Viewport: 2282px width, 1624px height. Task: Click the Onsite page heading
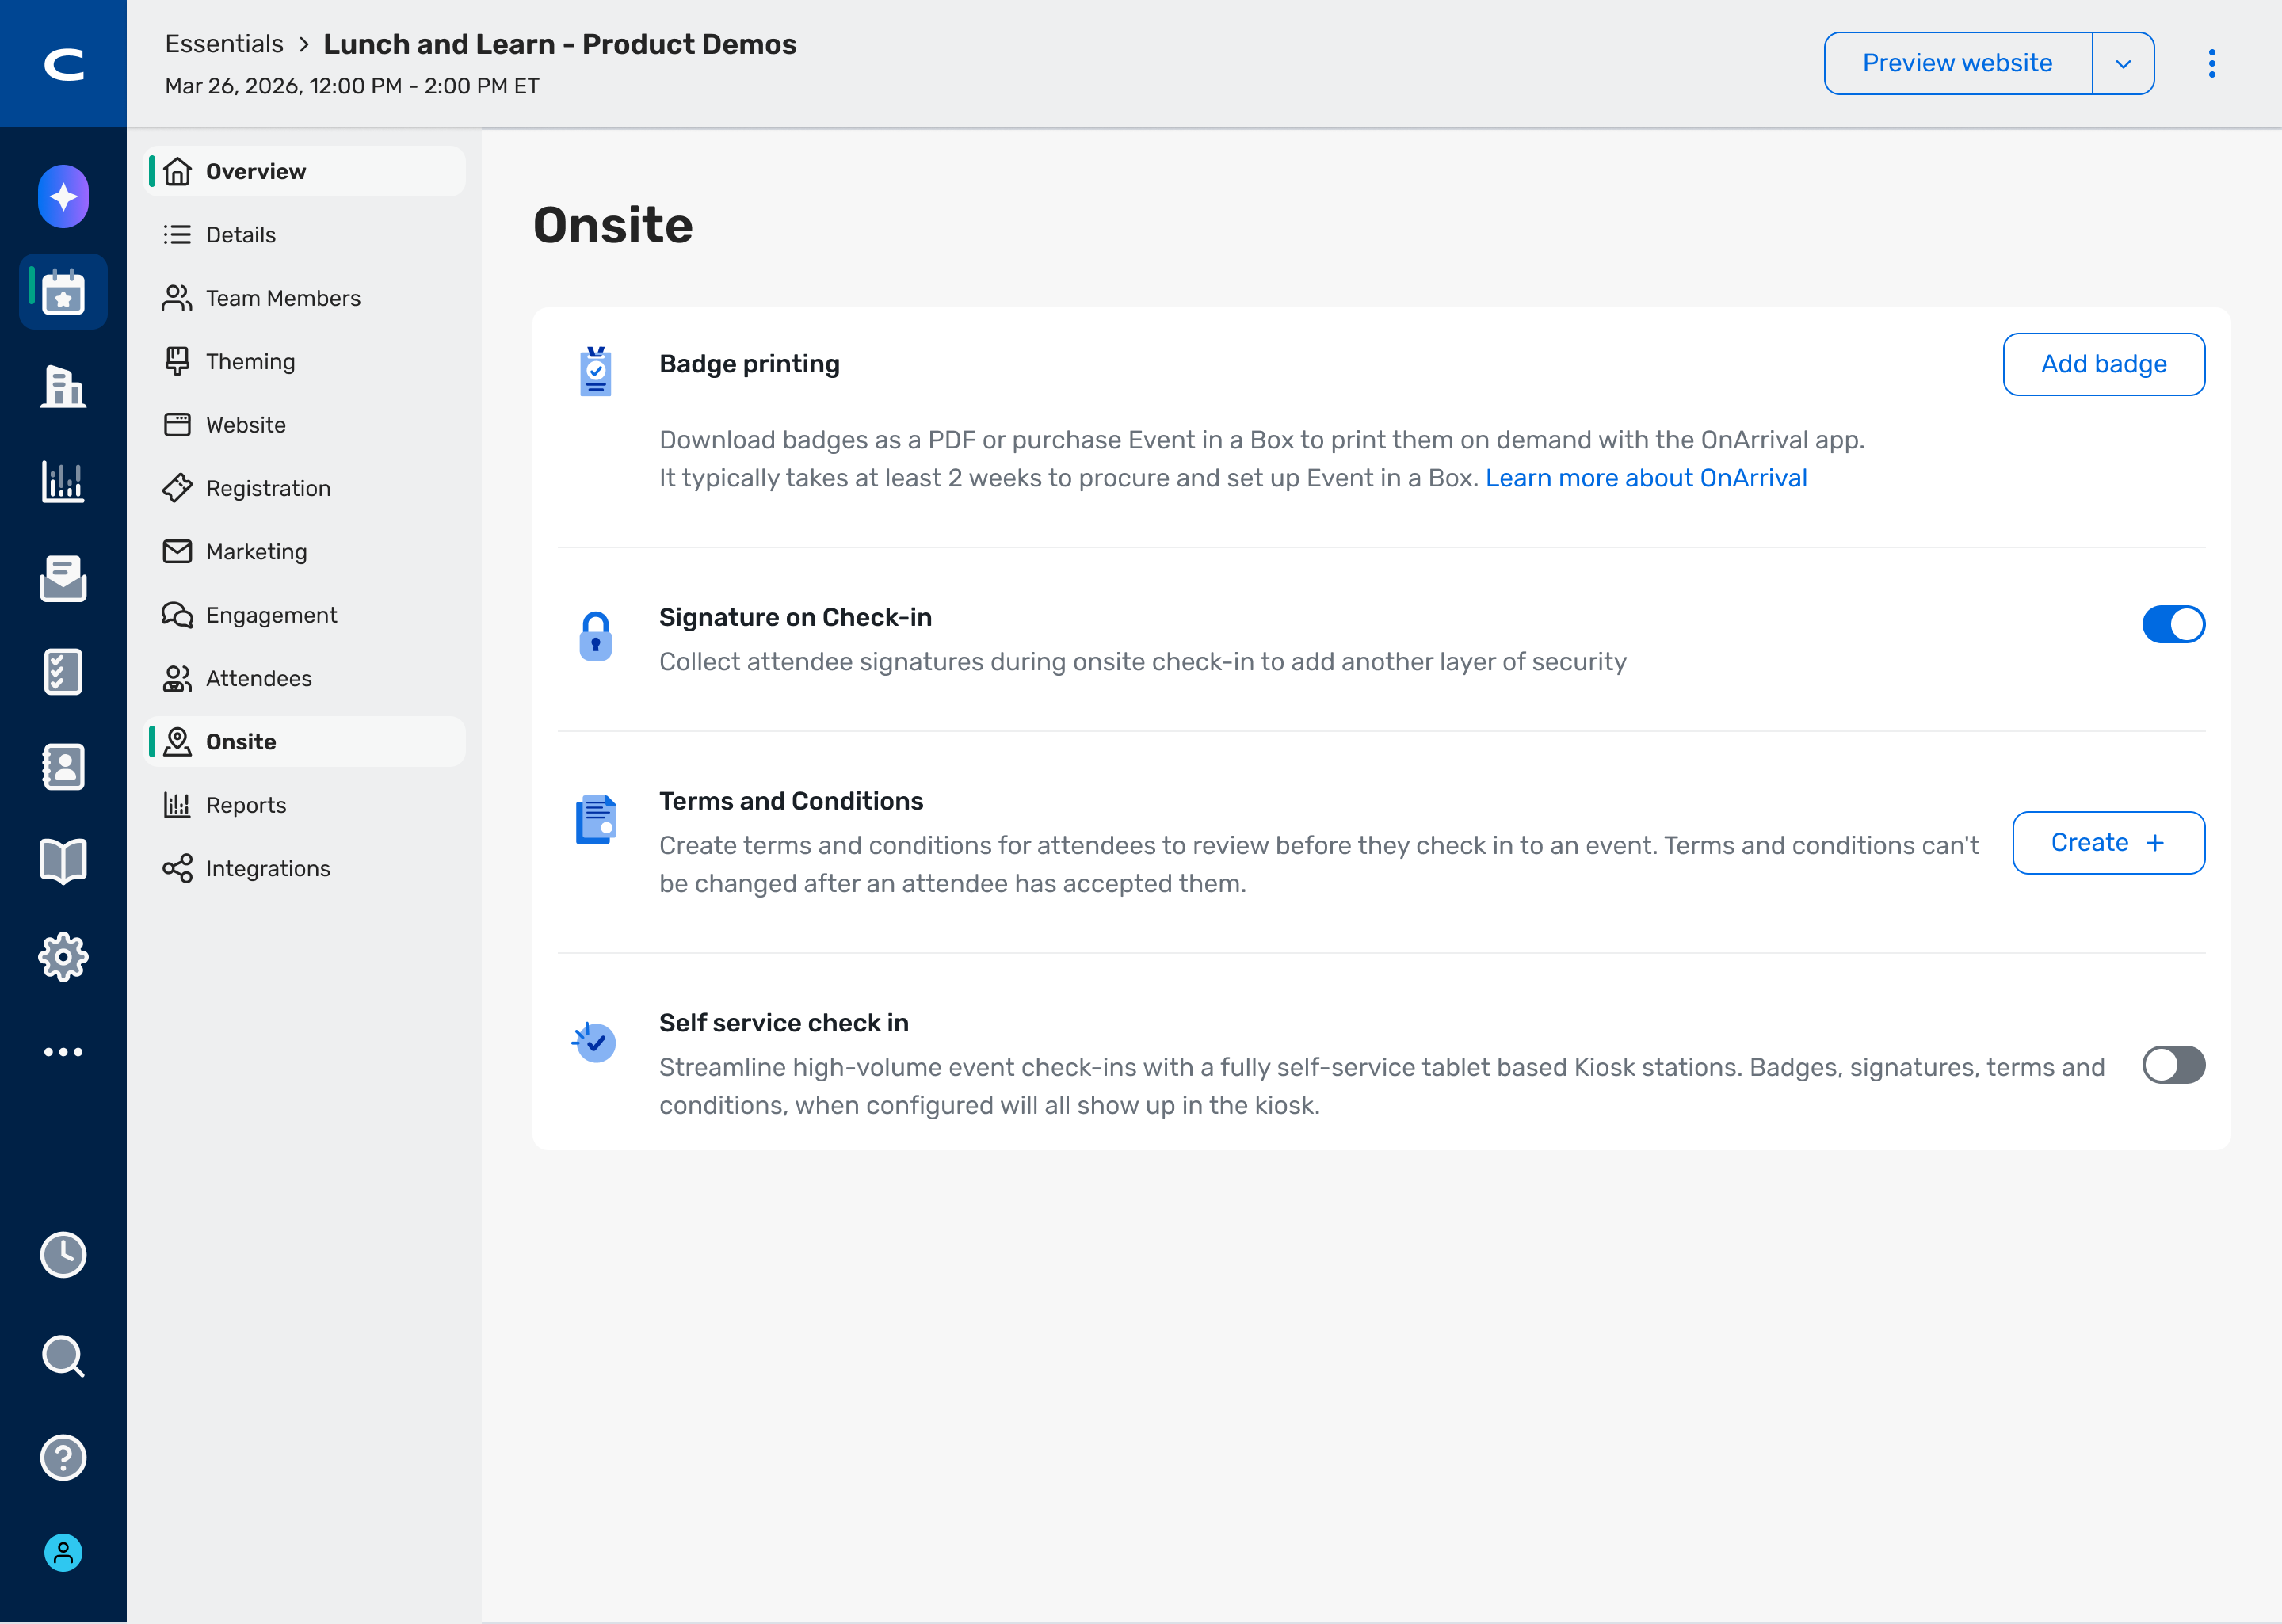tap(613, 225)
